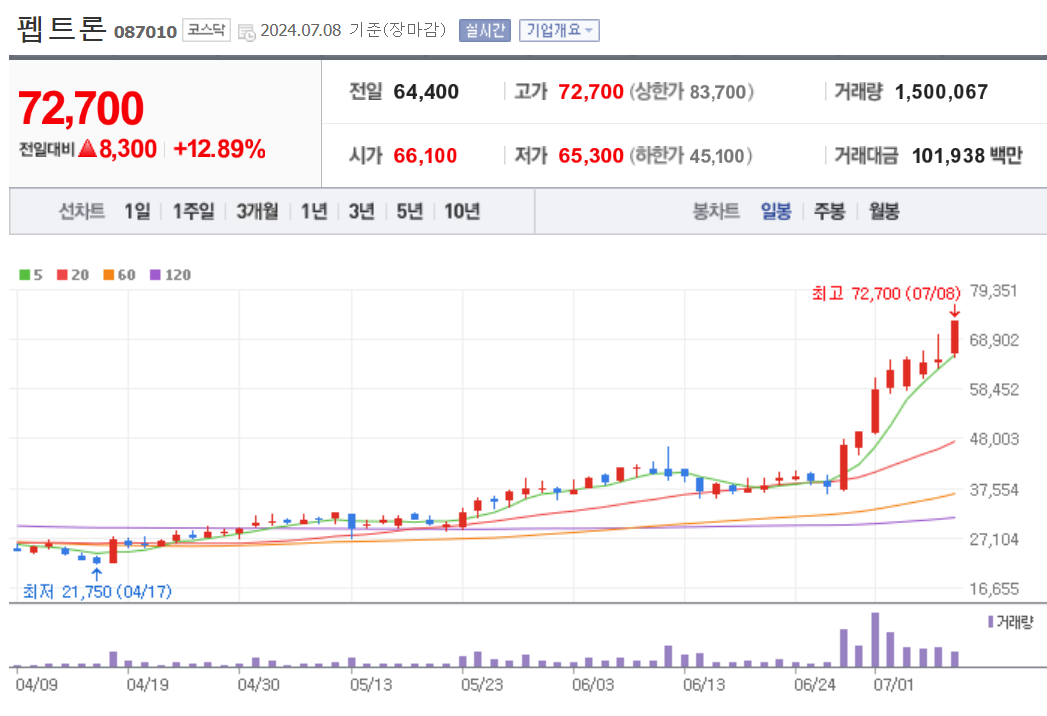
Task: Click the 79,351 price axis label
Action: pyautogui.click(x=994, y=291)
